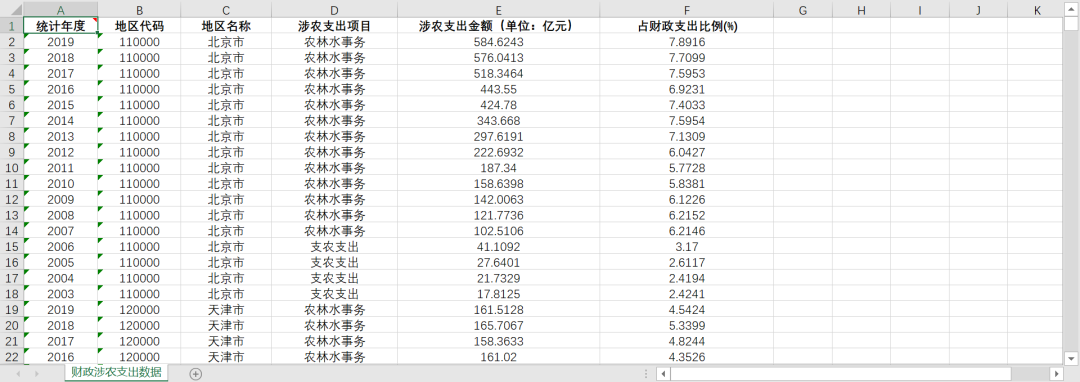Select the 天津市 cell in row 19
This screenshot has width=1080, height=382.
[x=226, y=310]
